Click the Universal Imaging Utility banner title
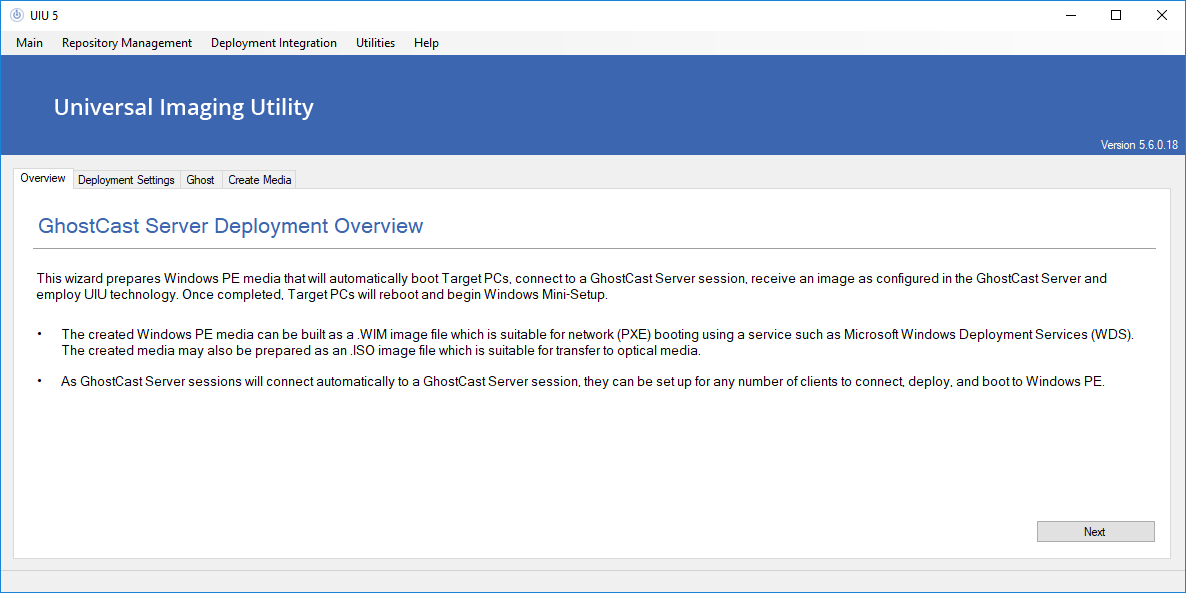Screen dimensions: 1186x593 click(184, 107)
